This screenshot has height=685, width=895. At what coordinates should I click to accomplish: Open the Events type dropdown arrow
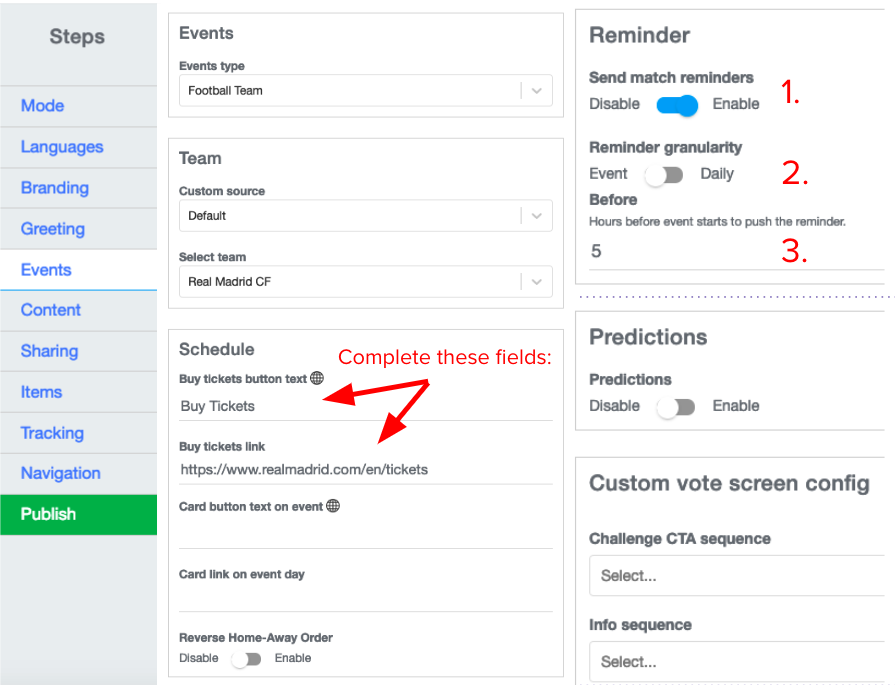537,91
